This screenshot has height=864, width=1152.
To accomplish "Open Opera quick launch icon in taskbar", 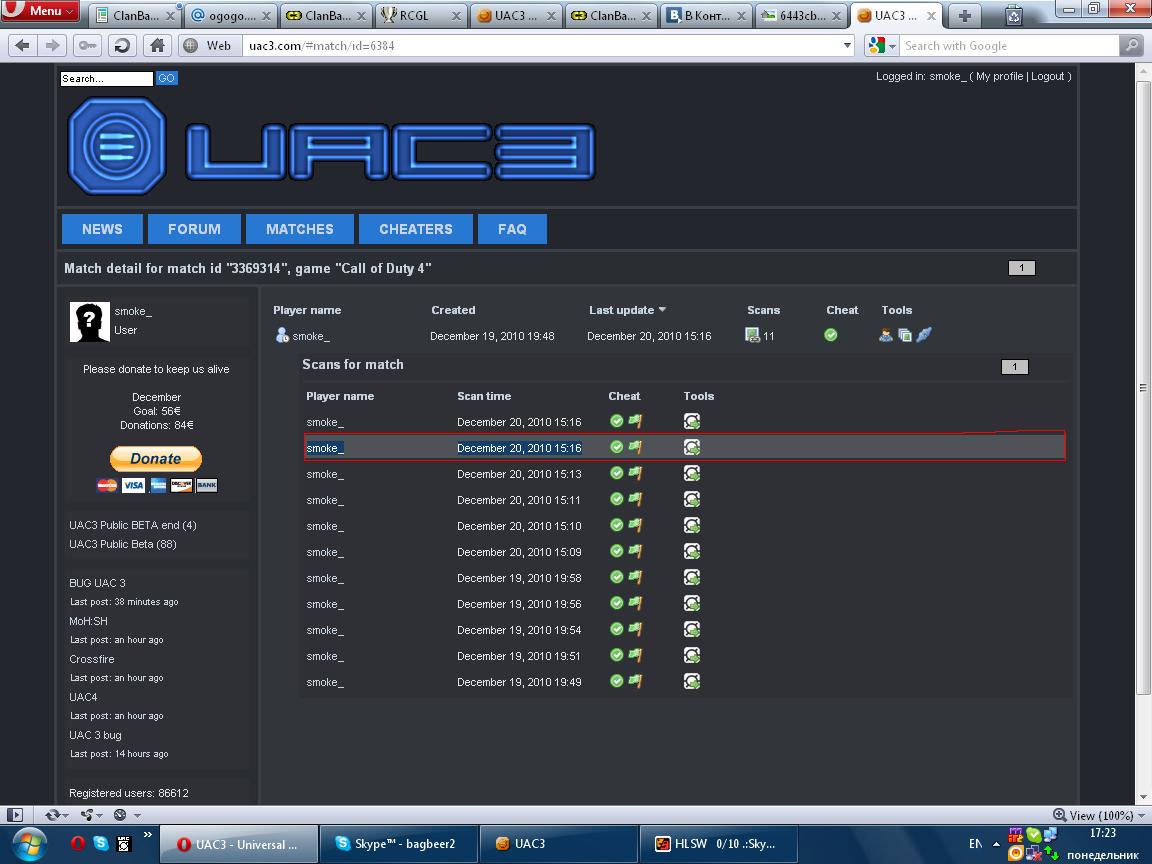I will pyautogui.click(x=77, y=843).
